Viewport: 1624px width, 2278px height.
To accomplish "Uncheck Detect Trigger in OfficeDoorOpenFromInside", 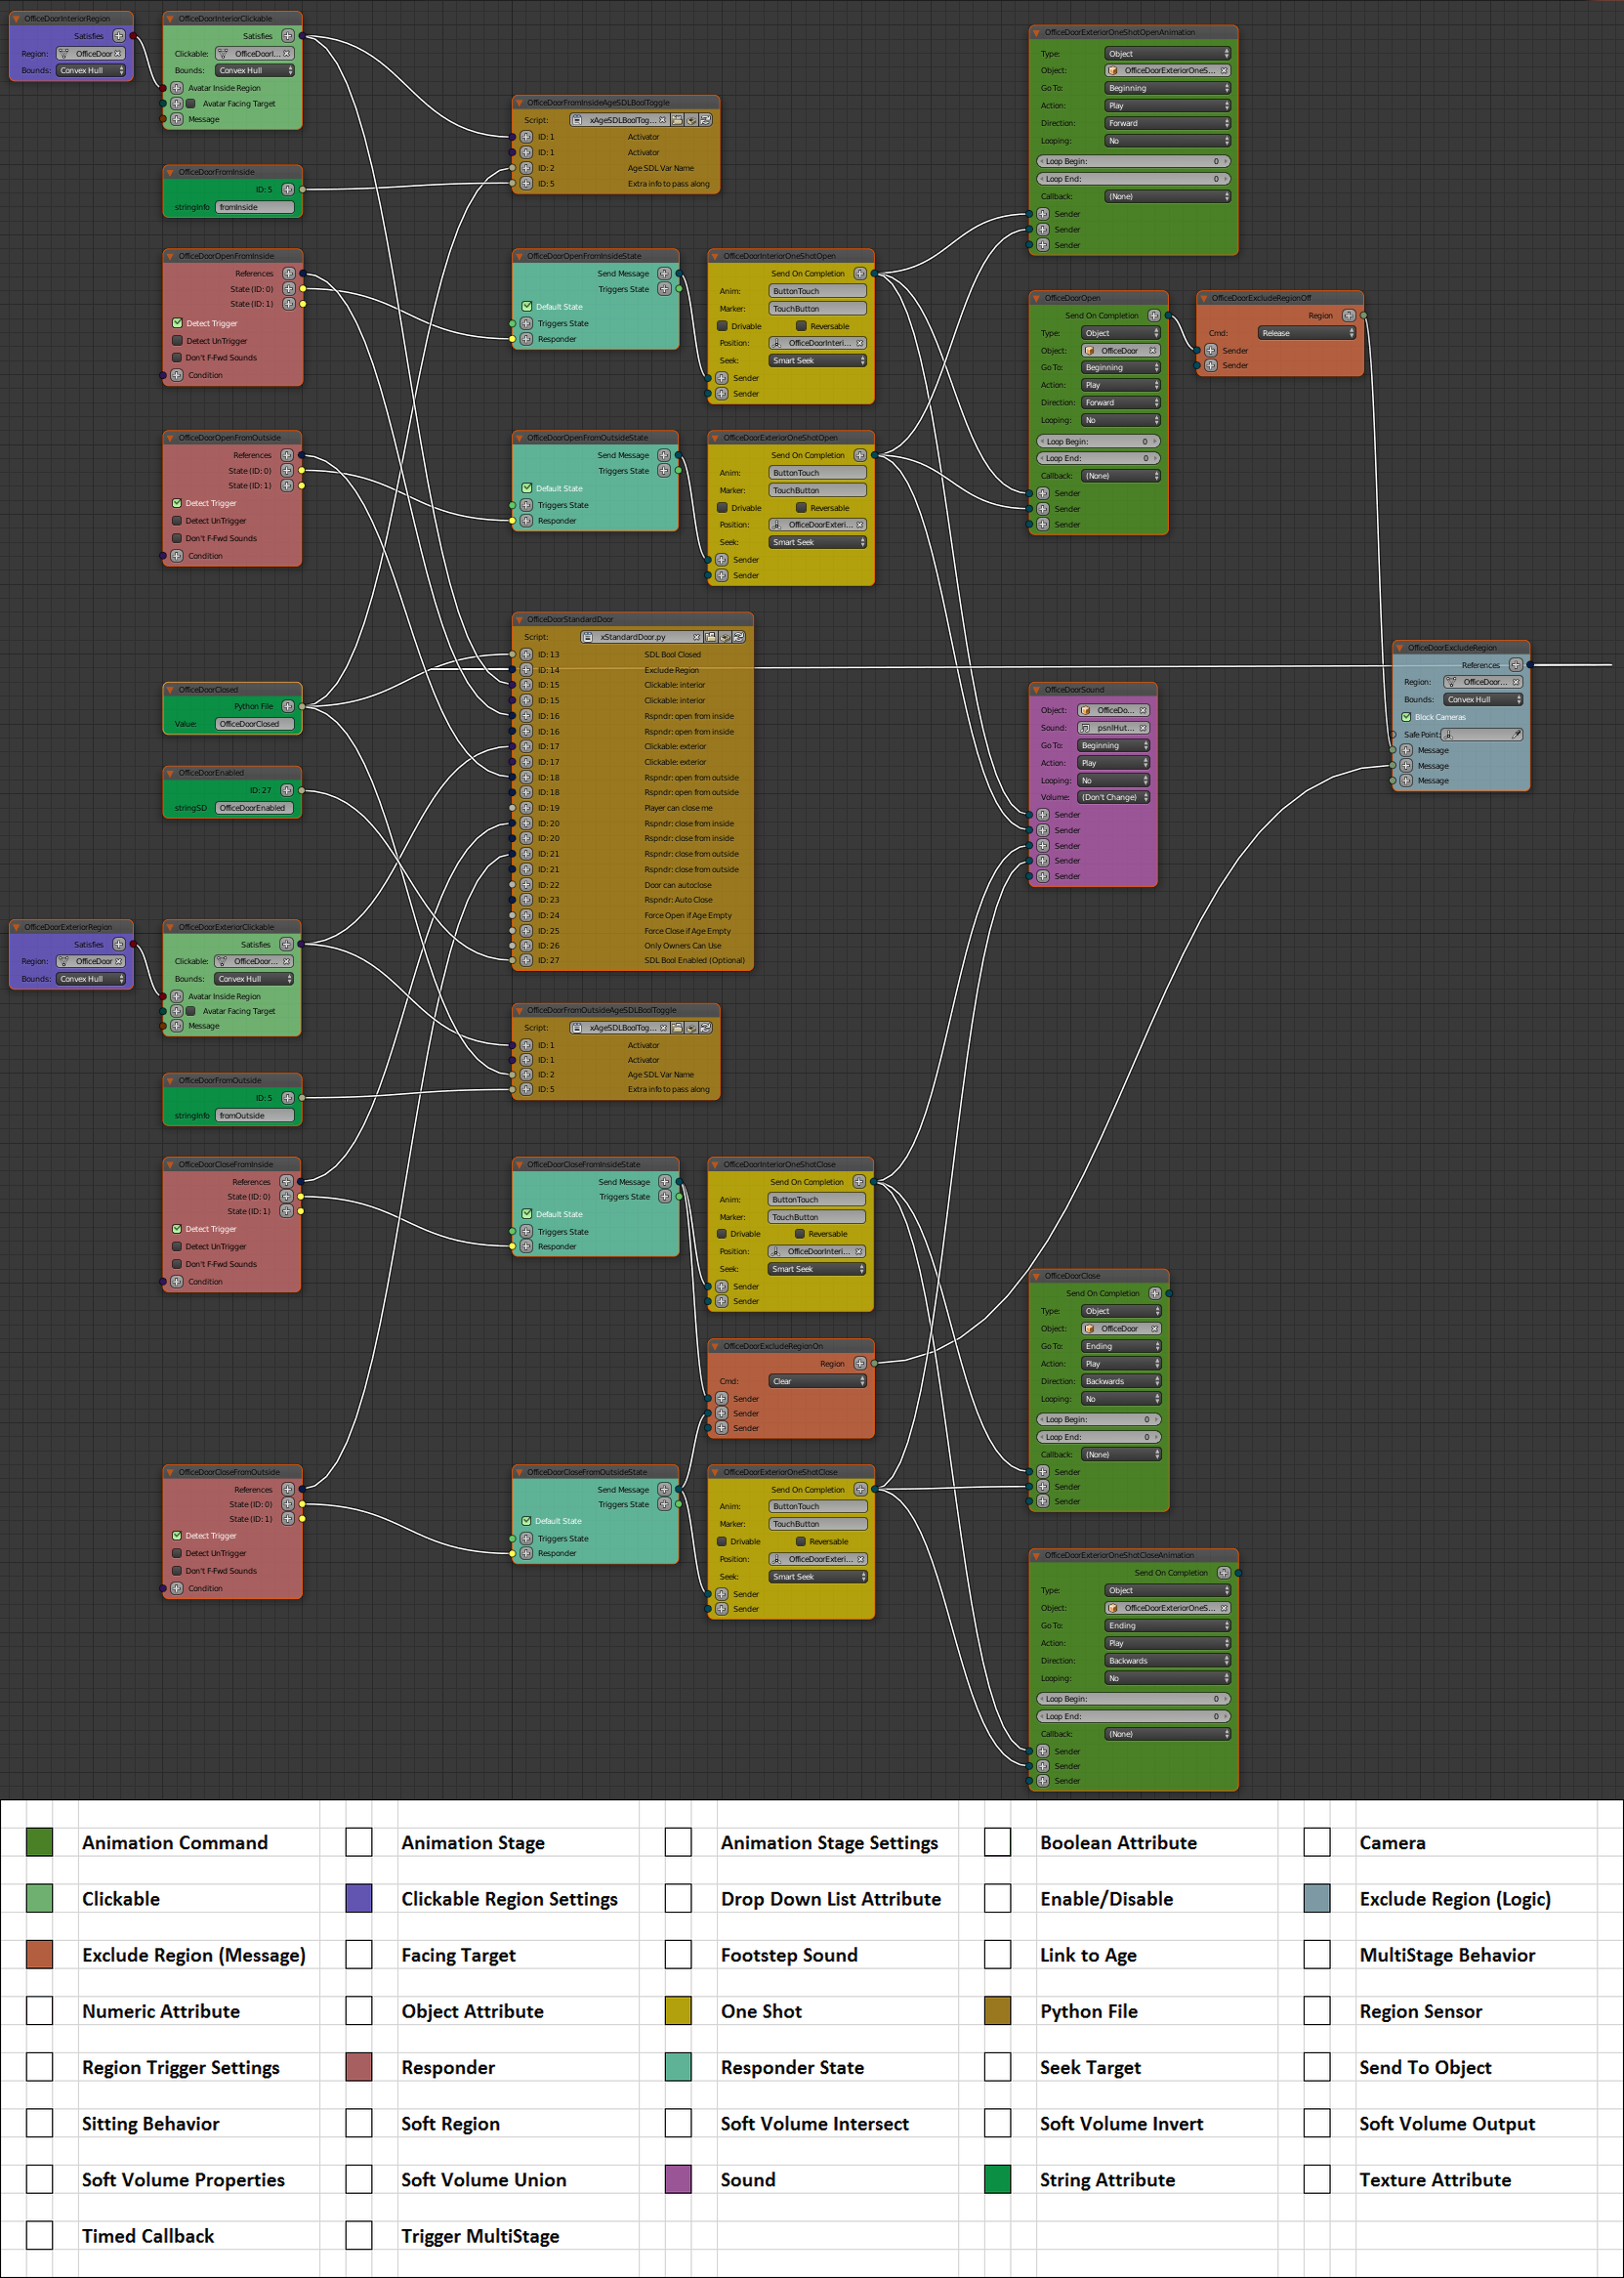I will tap(177, 323).
